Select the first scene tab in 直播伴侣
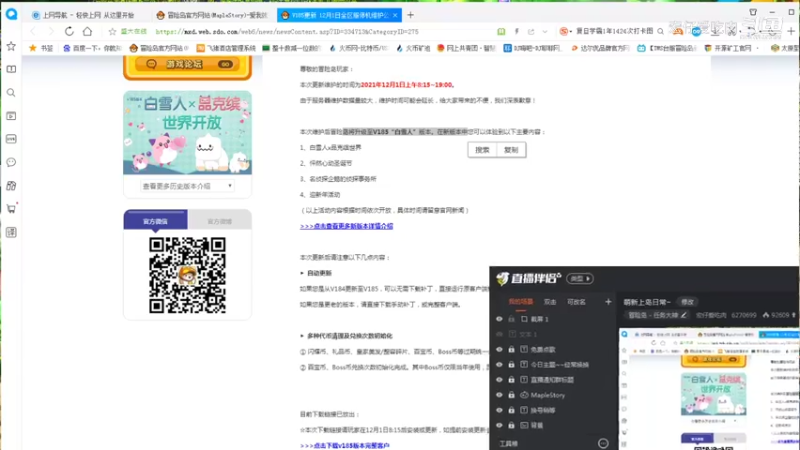 [x=520, y=302]
